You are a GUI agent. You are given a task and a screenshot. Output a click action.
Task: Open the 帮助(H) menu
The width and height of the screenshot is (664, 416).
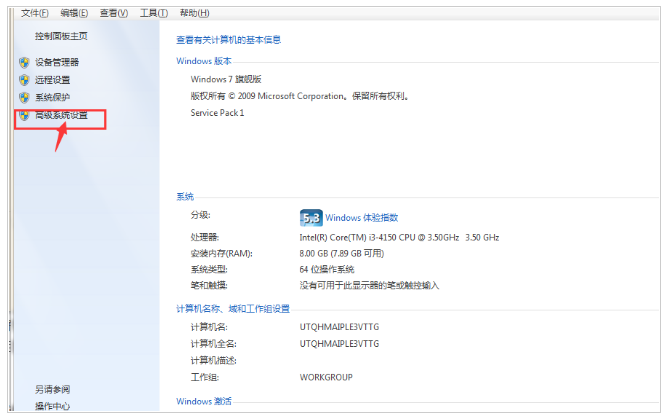pos(194,13)
